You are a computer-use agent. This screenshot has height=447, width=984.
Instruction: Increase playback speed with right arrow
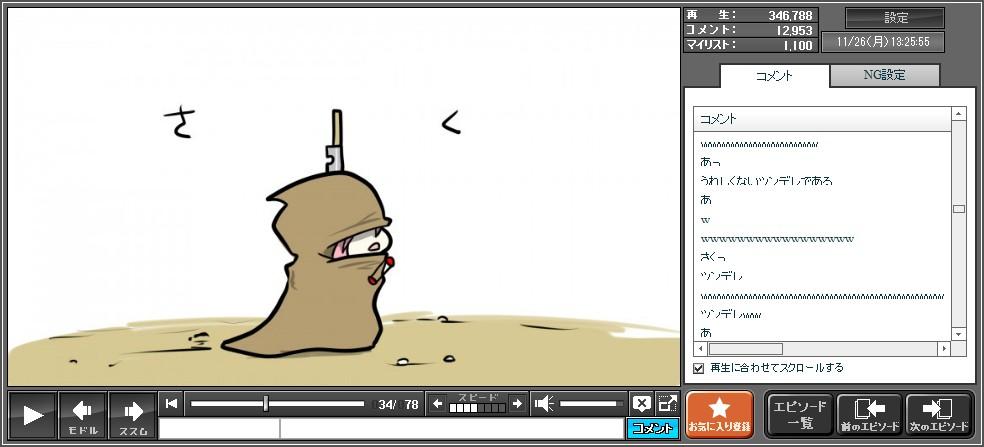(517, 404)
